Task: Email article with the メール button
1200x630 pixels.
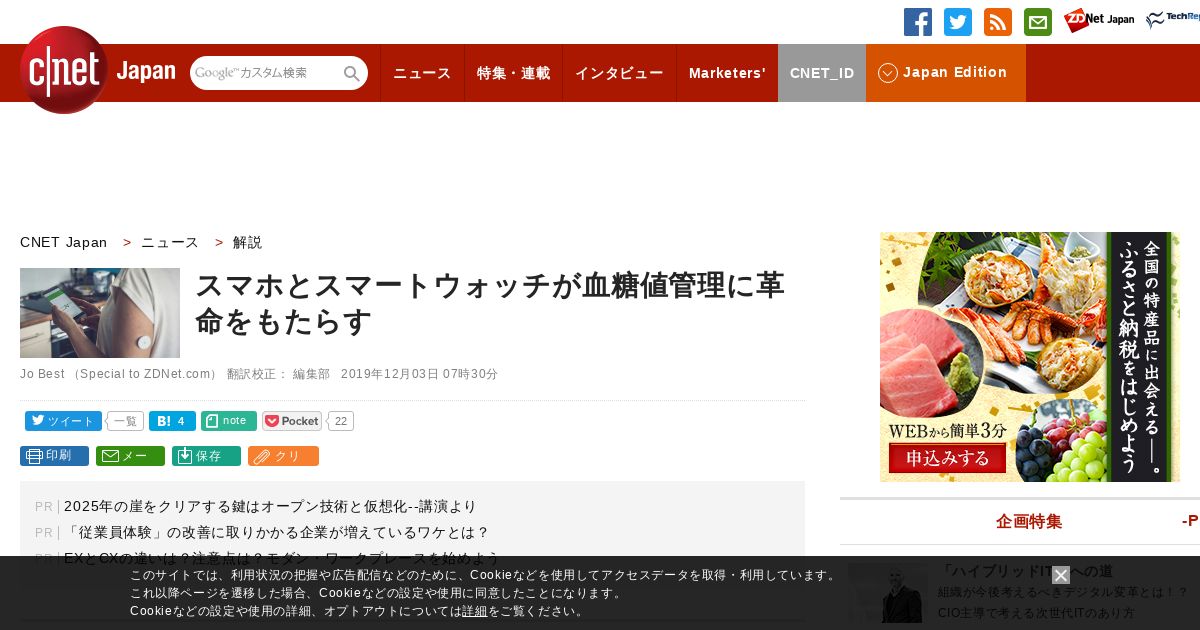Action: (x=130, y=456)
